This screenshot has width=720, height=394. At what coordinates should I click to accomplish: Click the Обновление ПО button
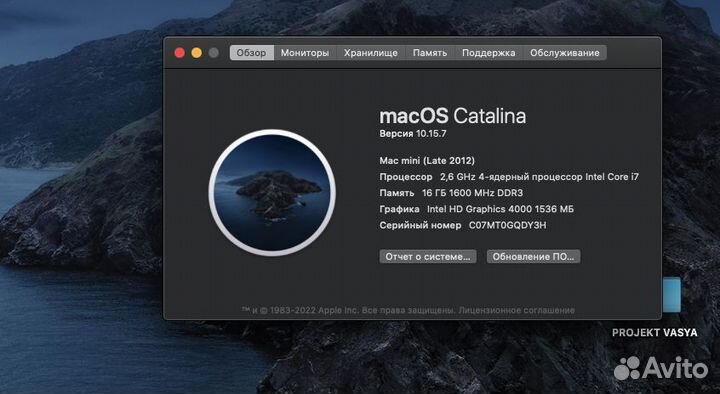[x=534, y=257]
